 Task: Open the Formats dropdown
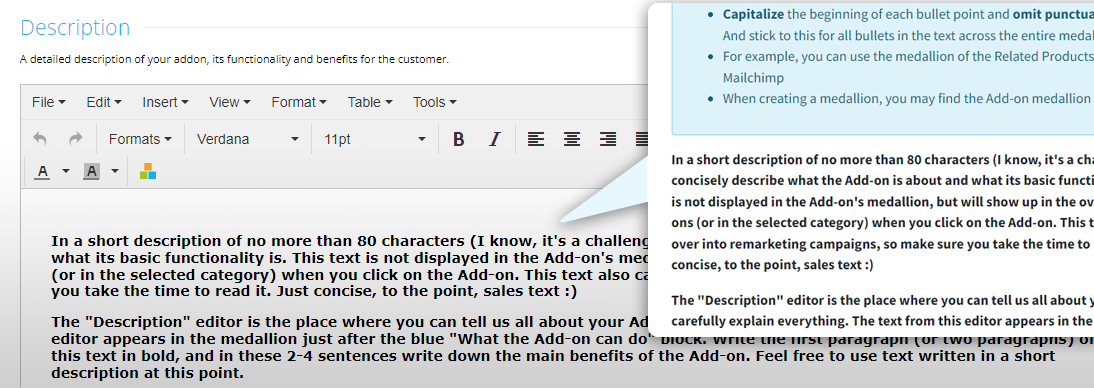(x=140, y=139)
